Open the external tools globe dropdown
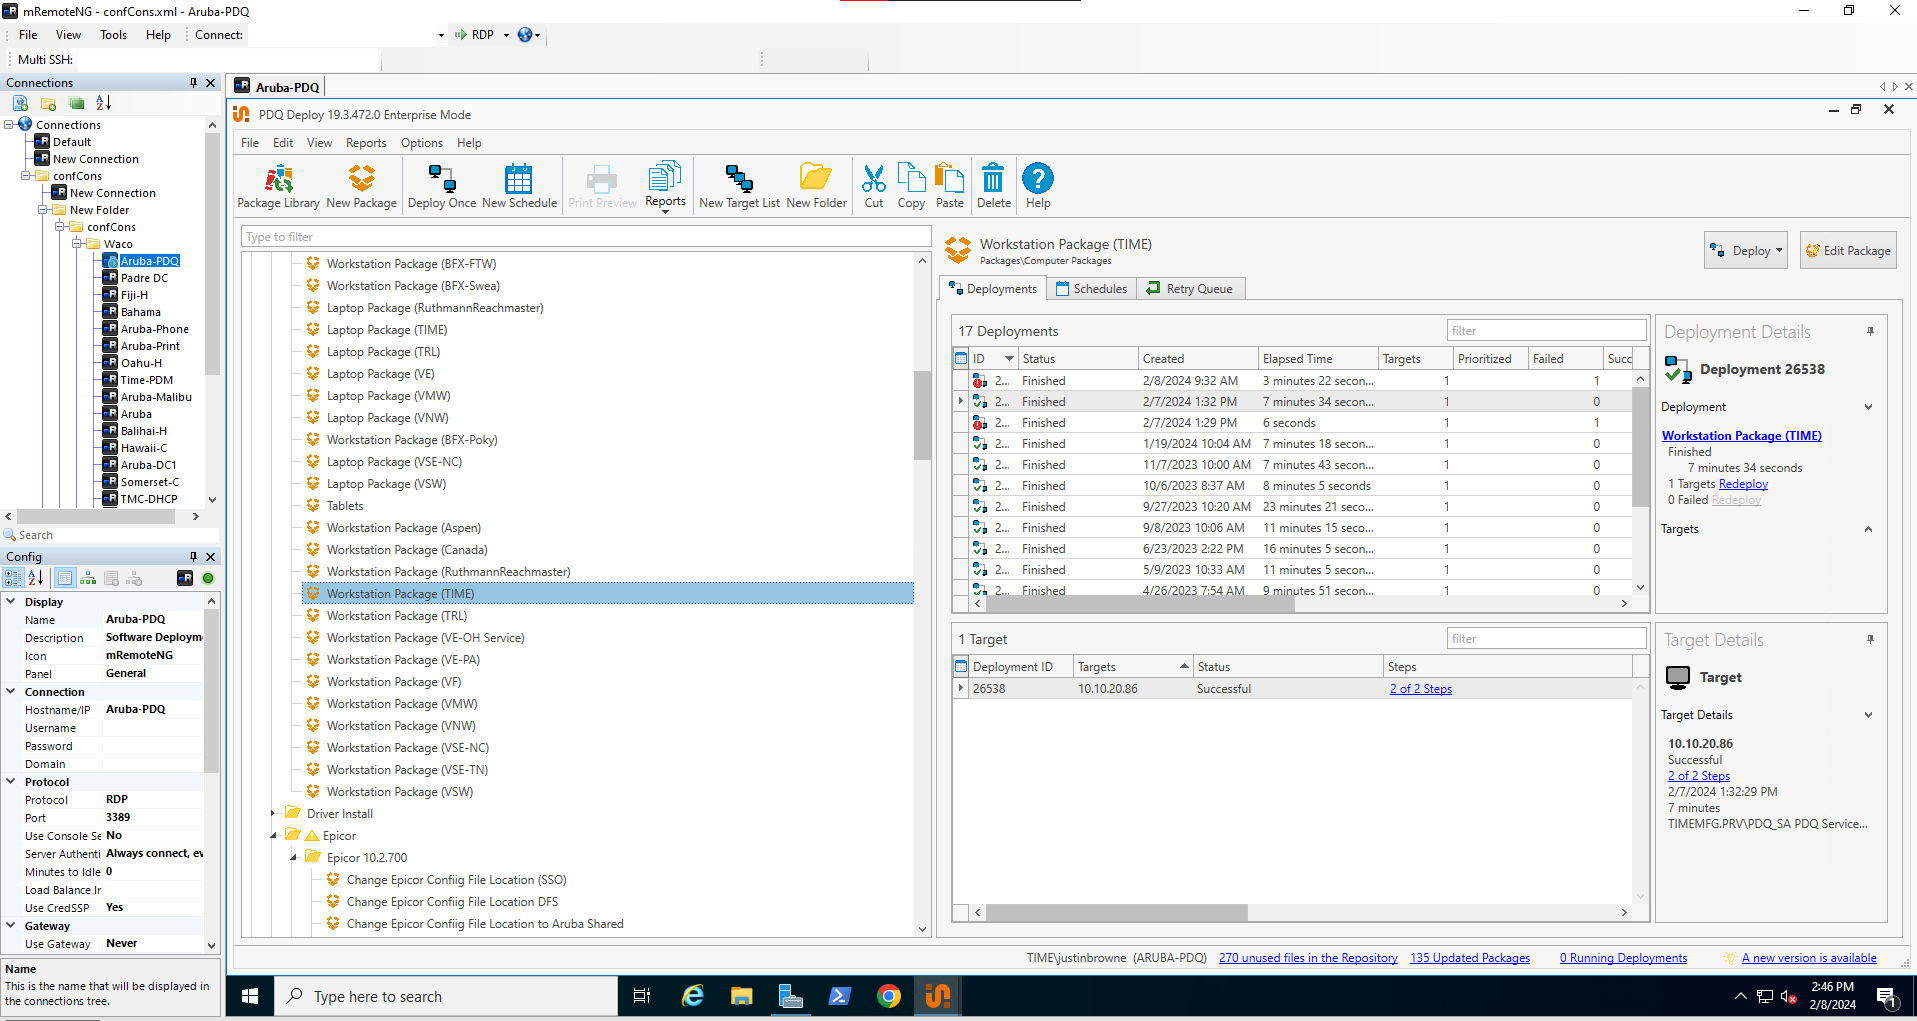The height and width of the screenshot is (1021, 1917). 529,35
